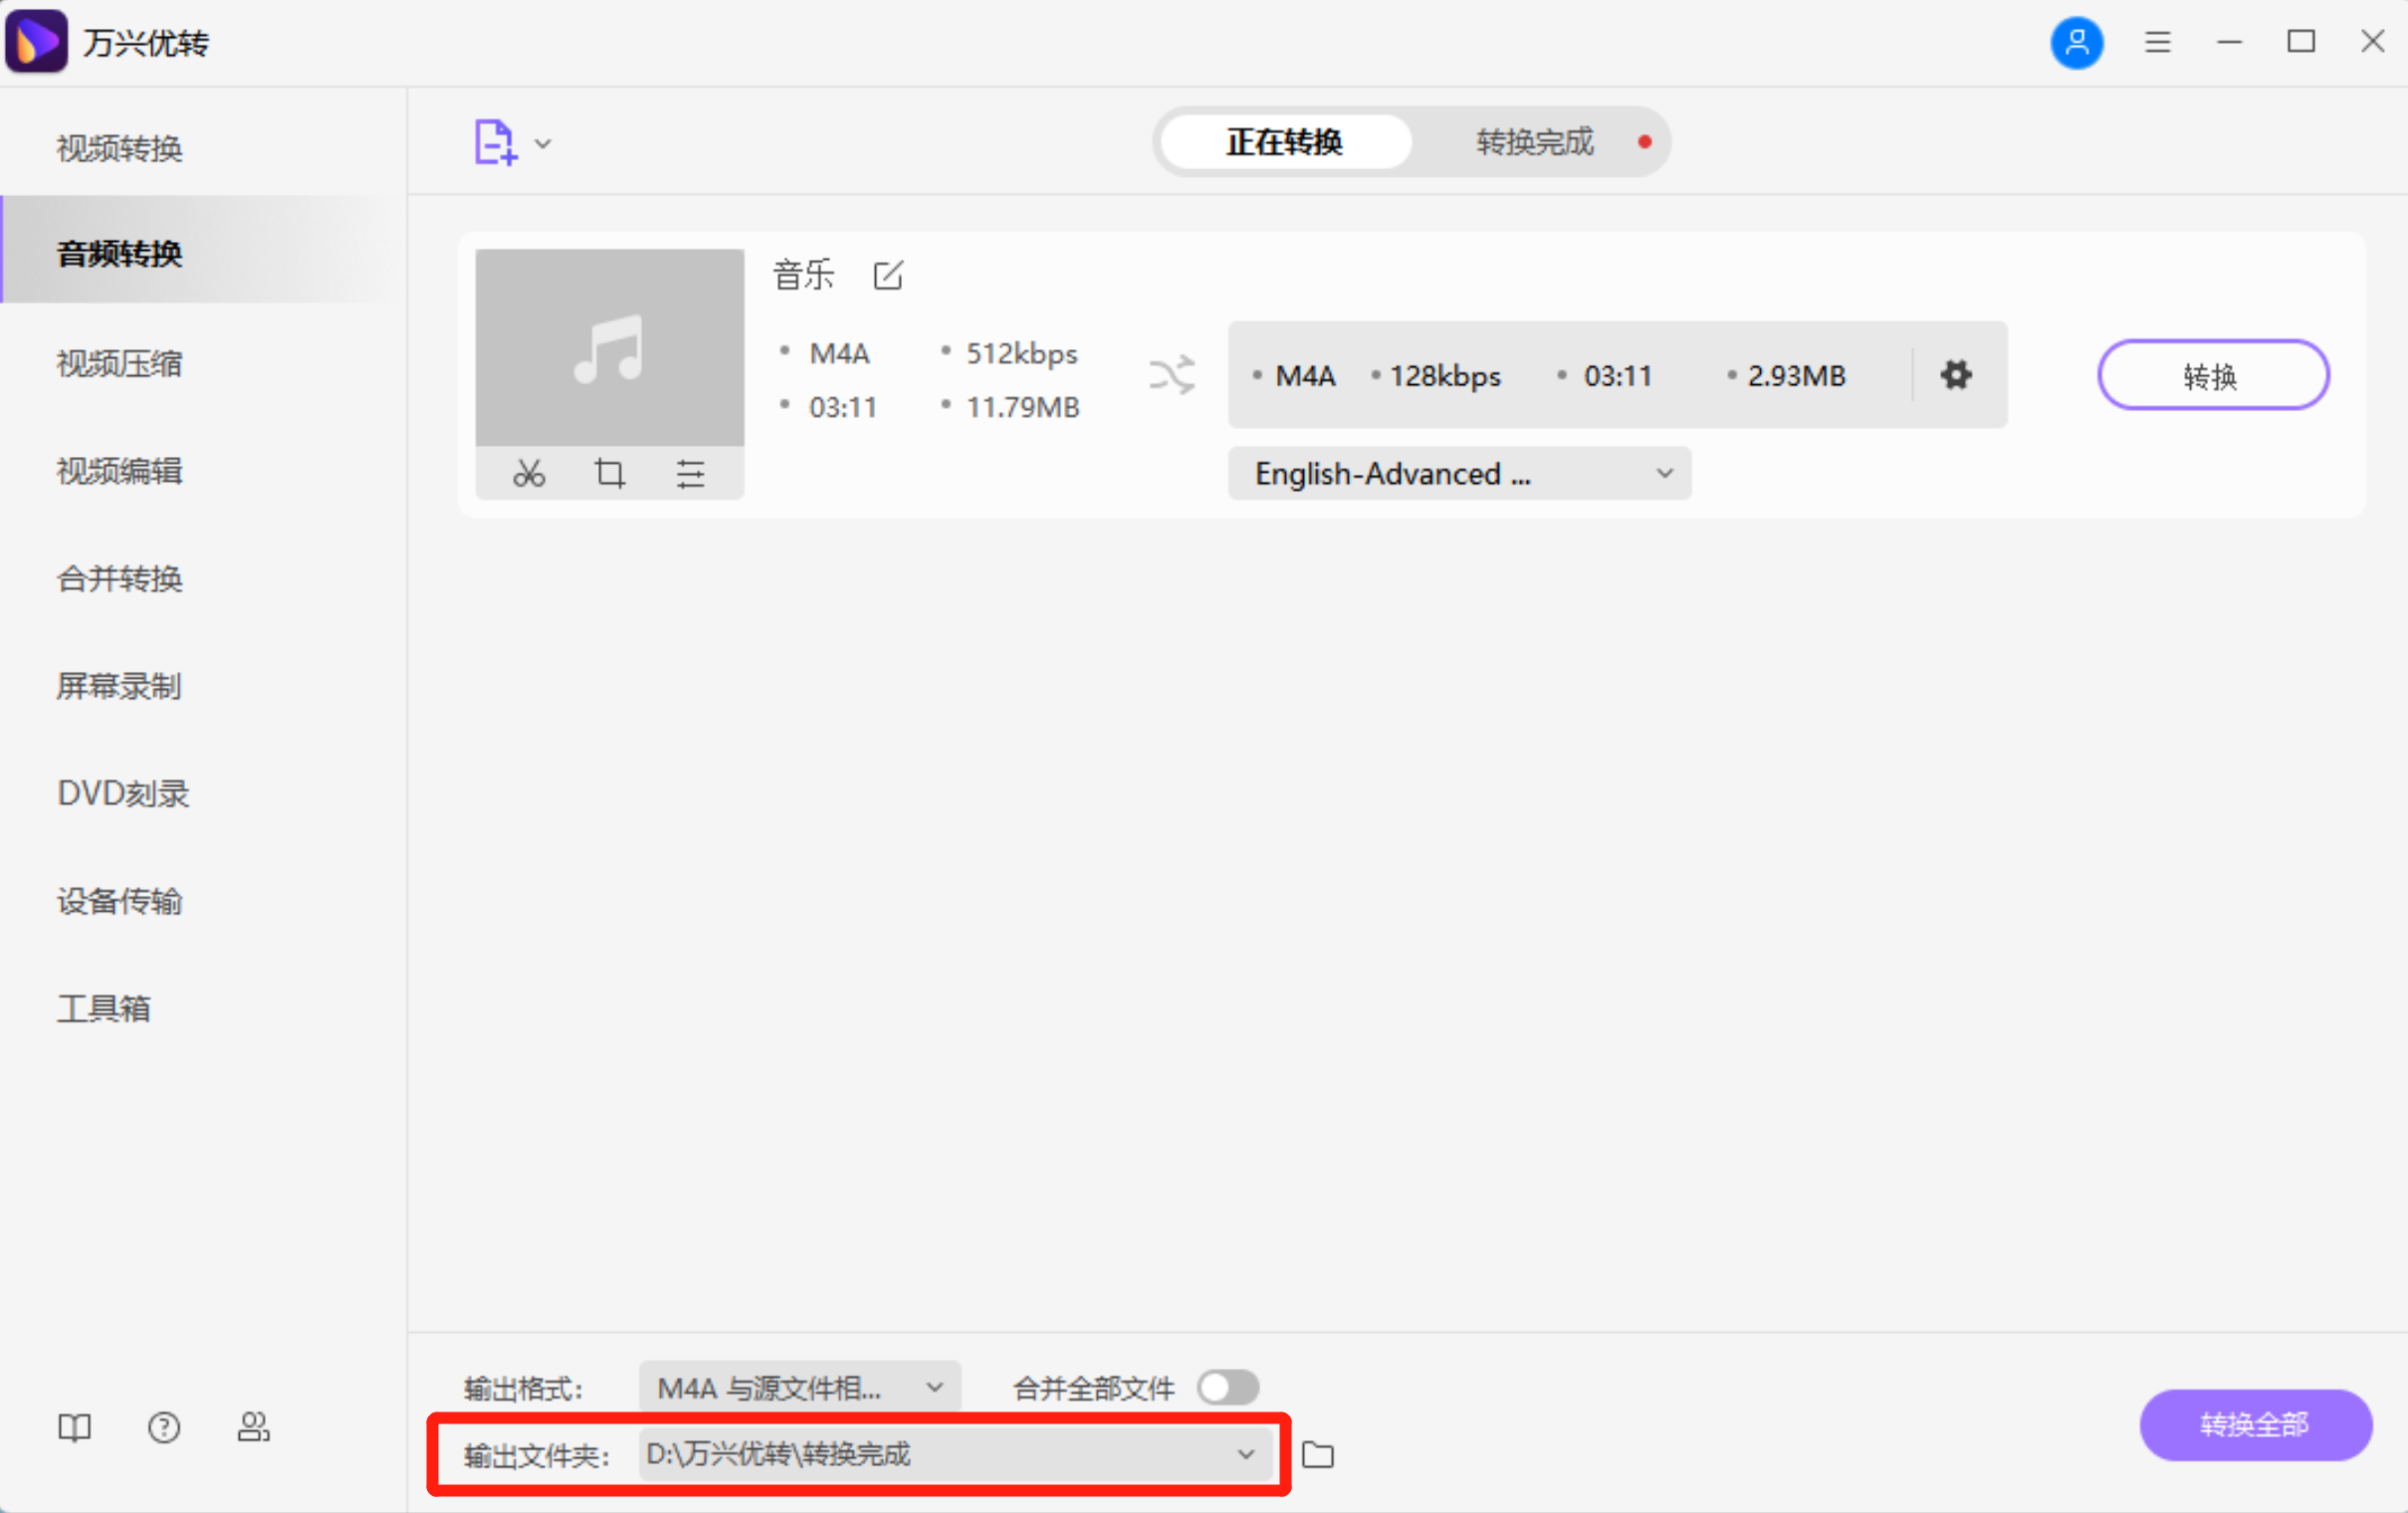Open output settings with the gear icon
Viewport: 2408px width, 1513px height.
(1955, 375)
